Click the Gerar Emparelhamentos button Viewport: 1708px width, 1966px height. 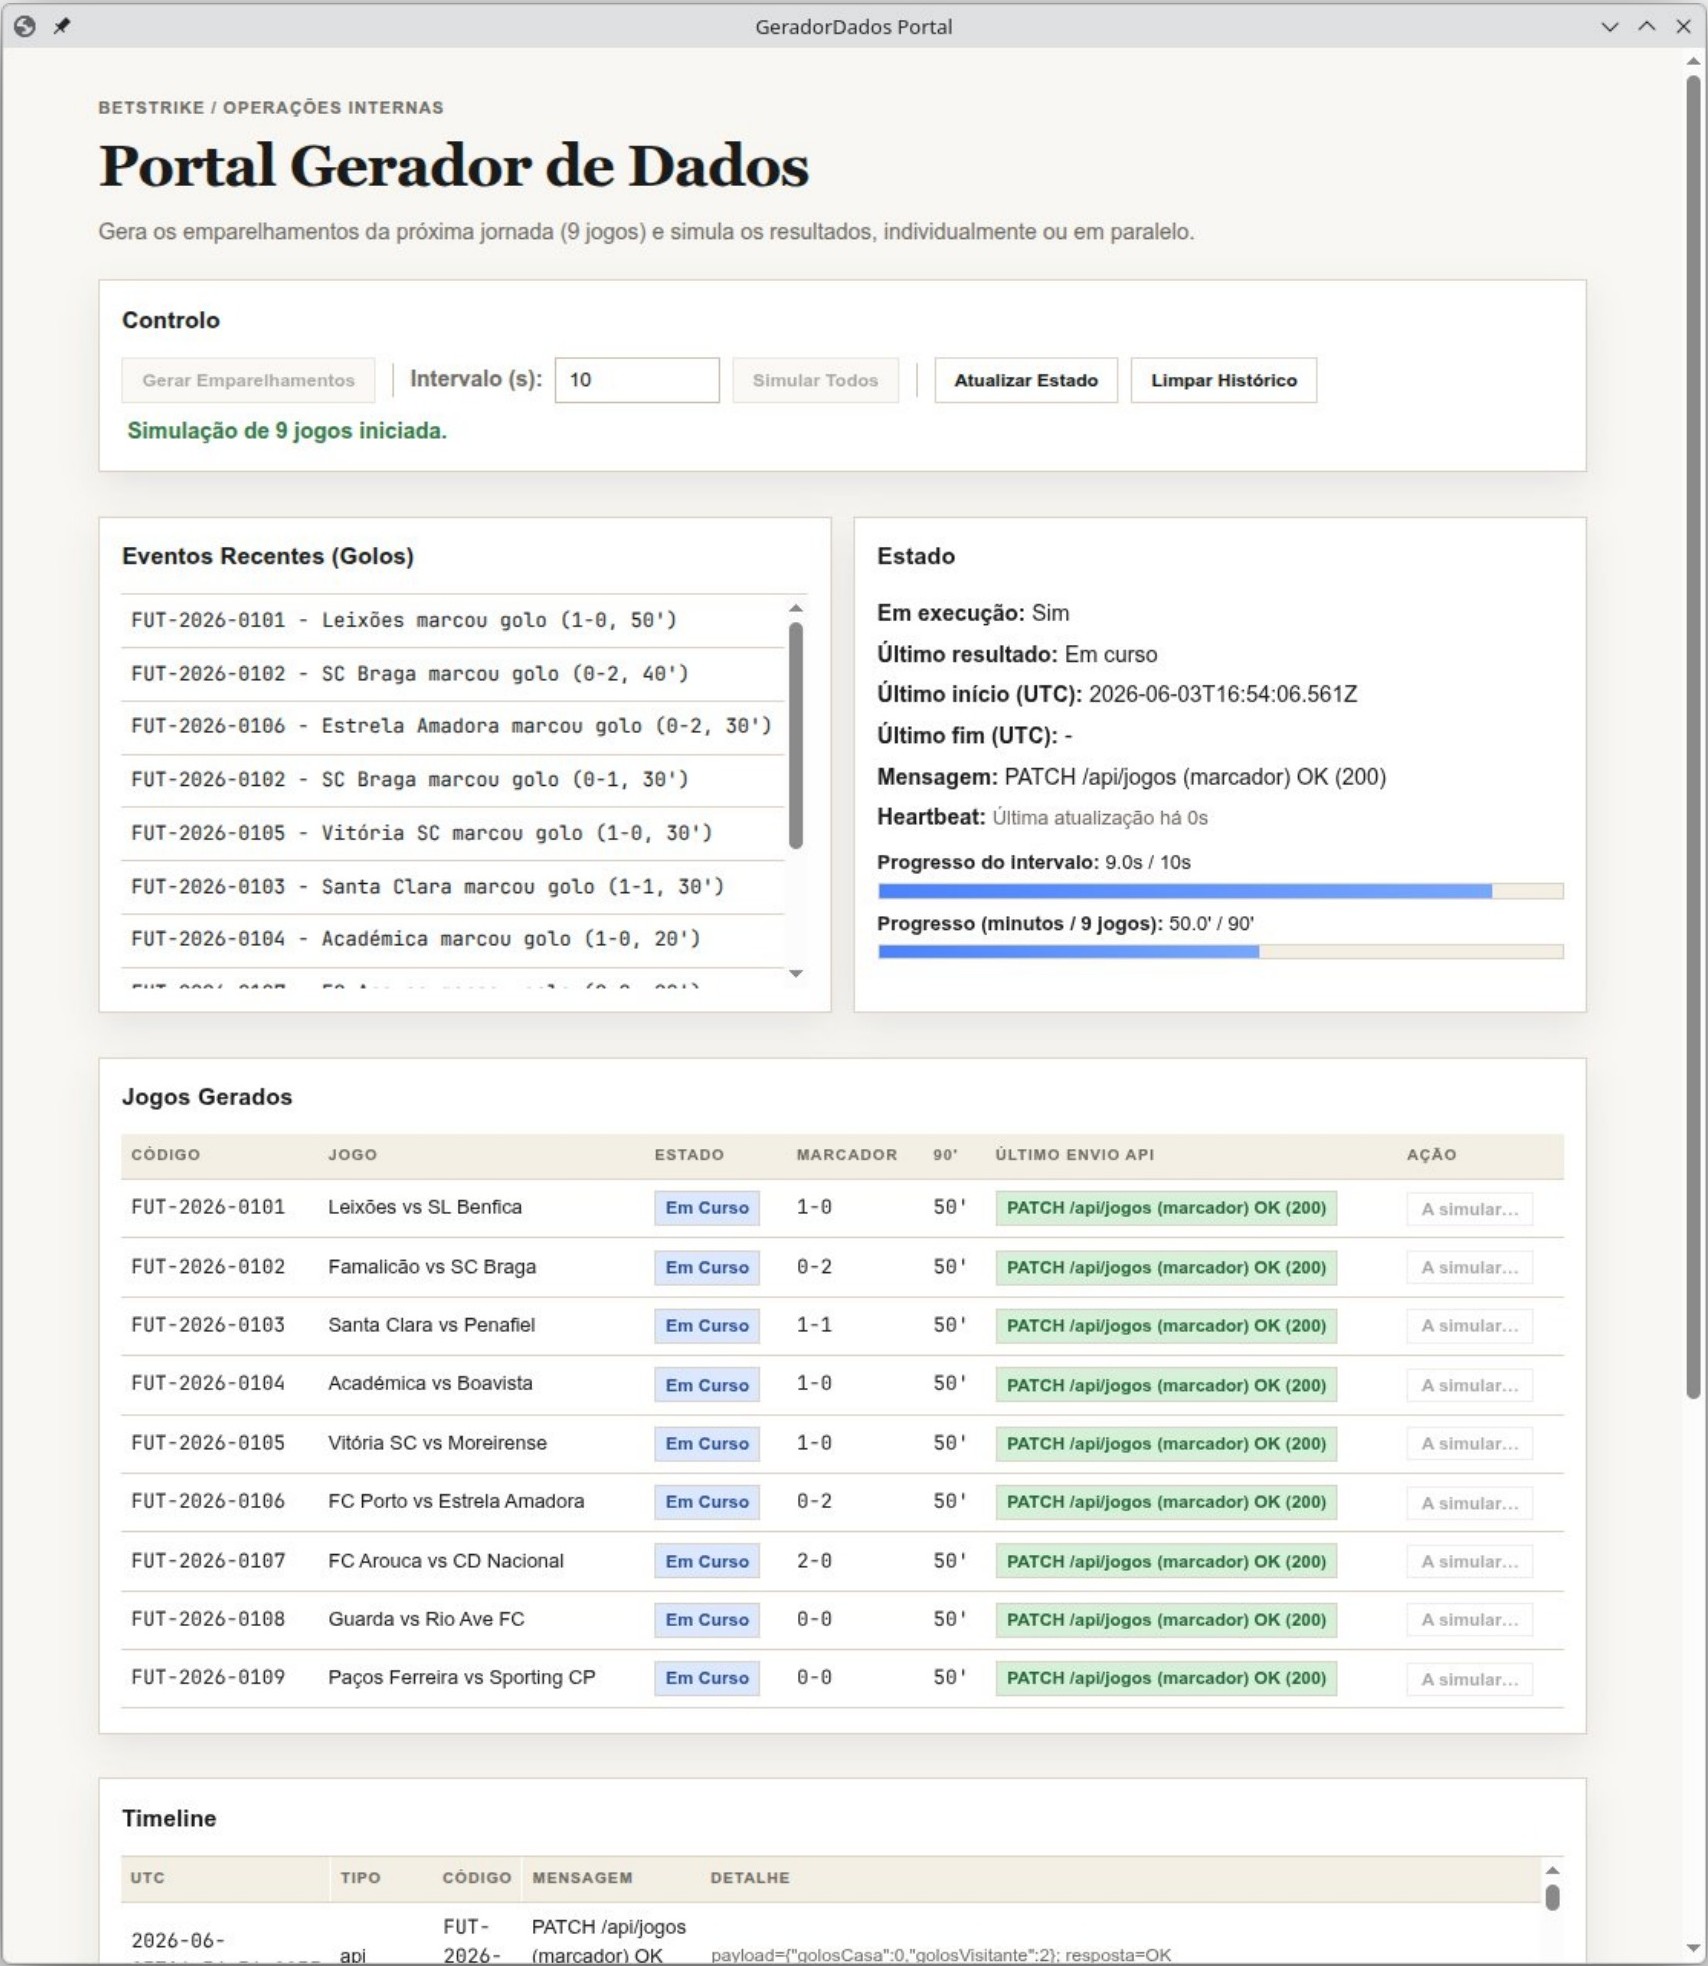tap(248, 380)
